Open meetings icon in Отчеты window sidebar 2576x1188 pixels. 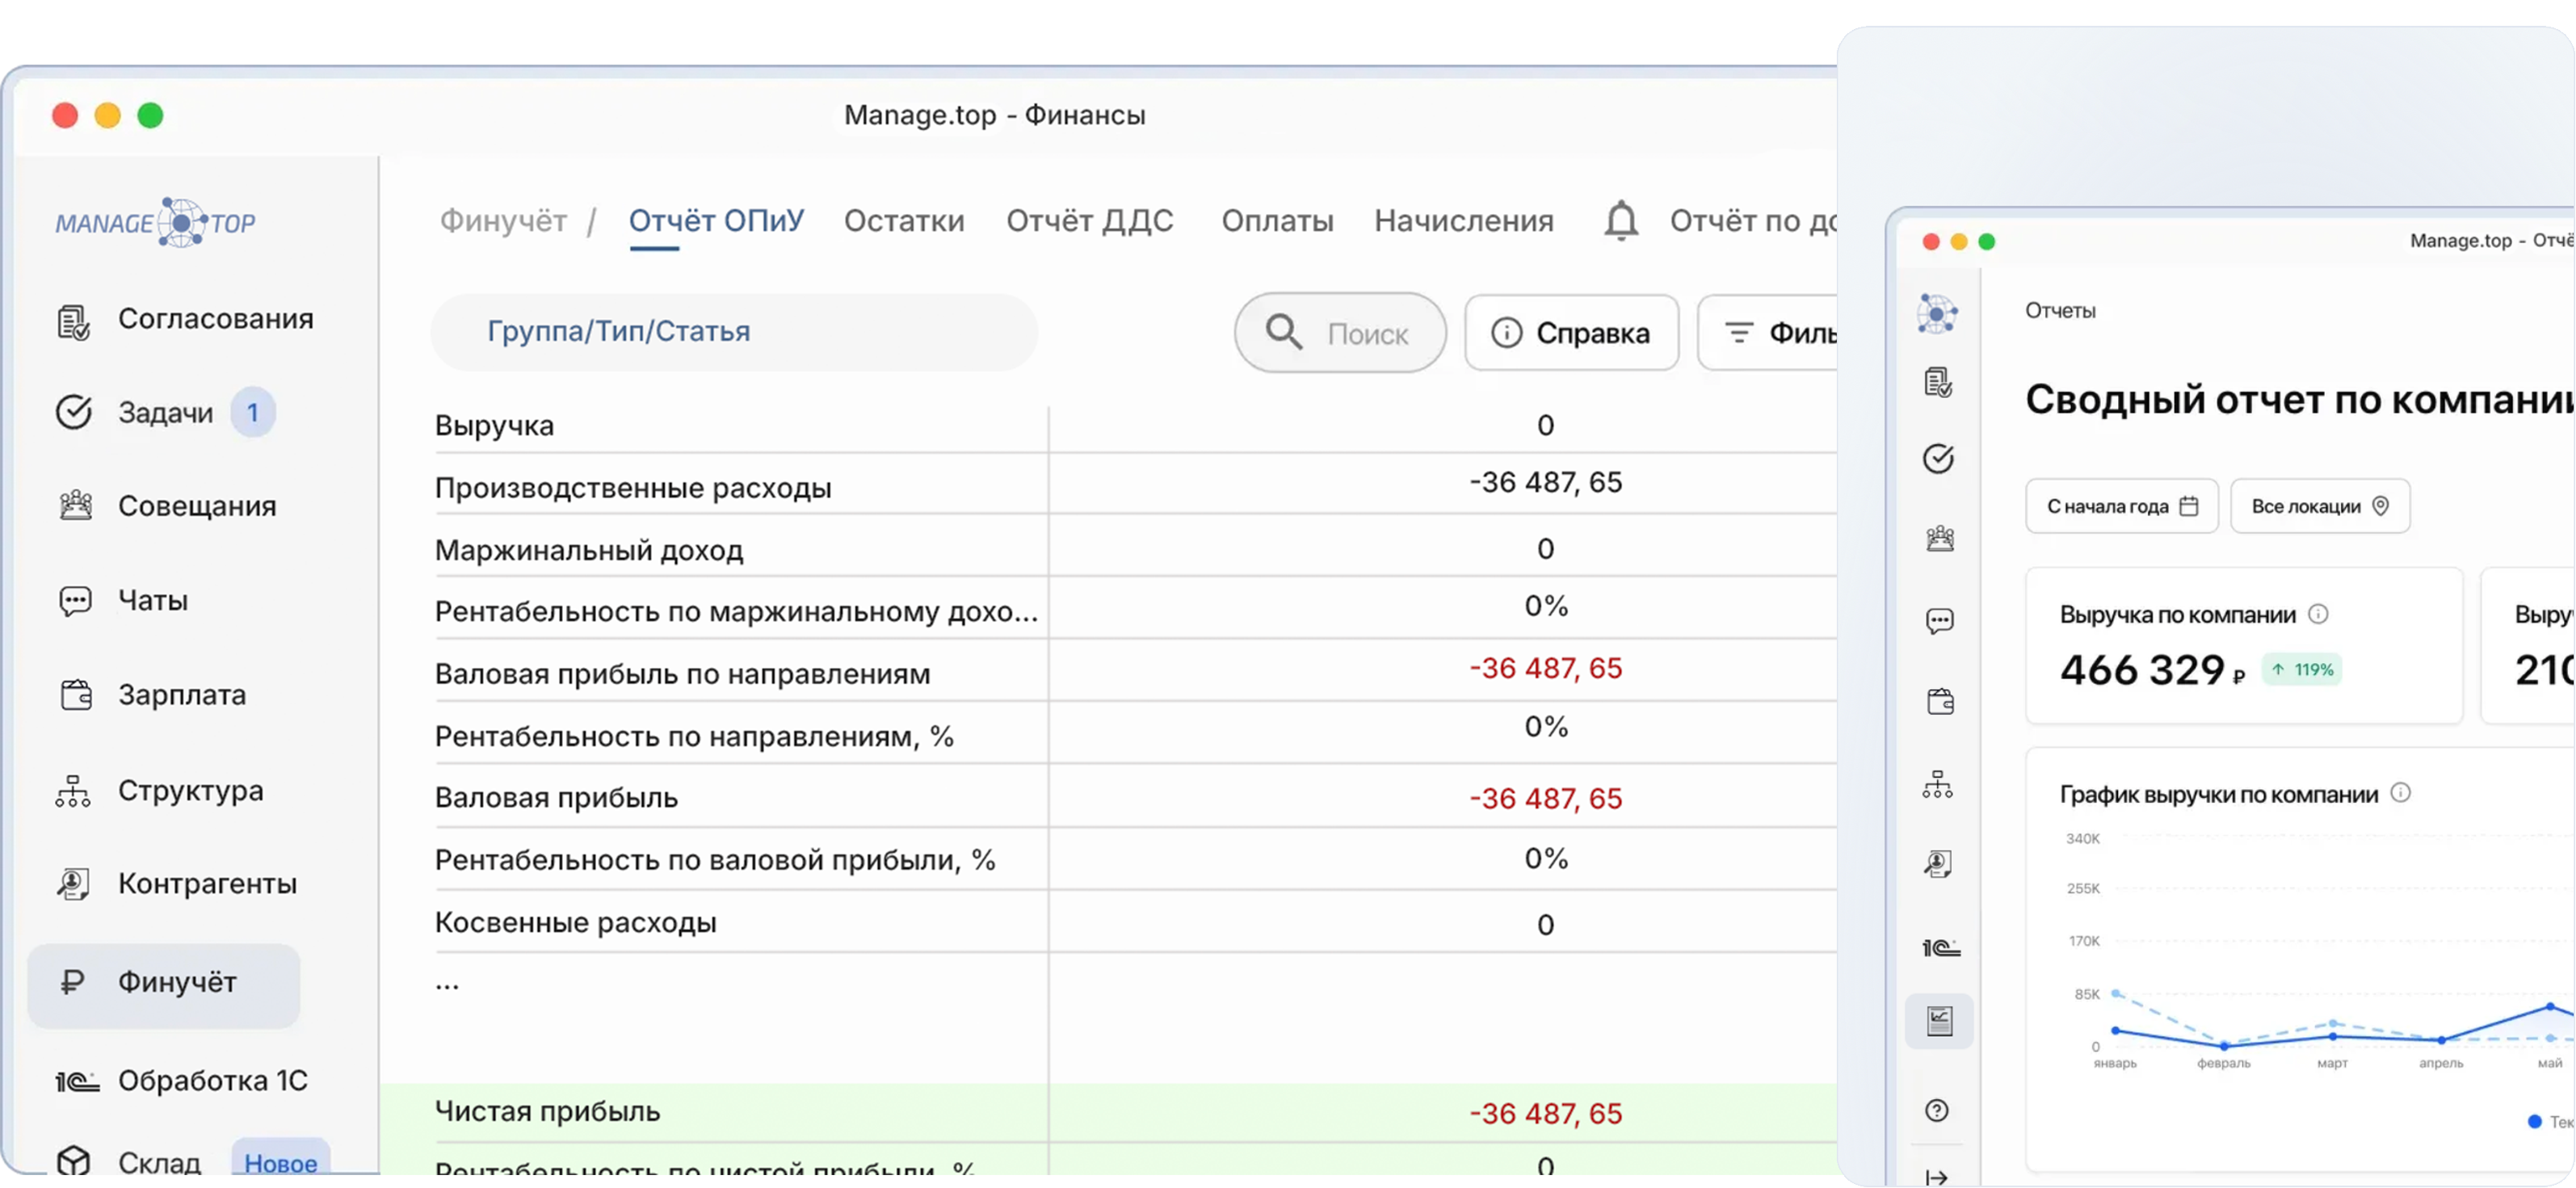coord(1939,538)
